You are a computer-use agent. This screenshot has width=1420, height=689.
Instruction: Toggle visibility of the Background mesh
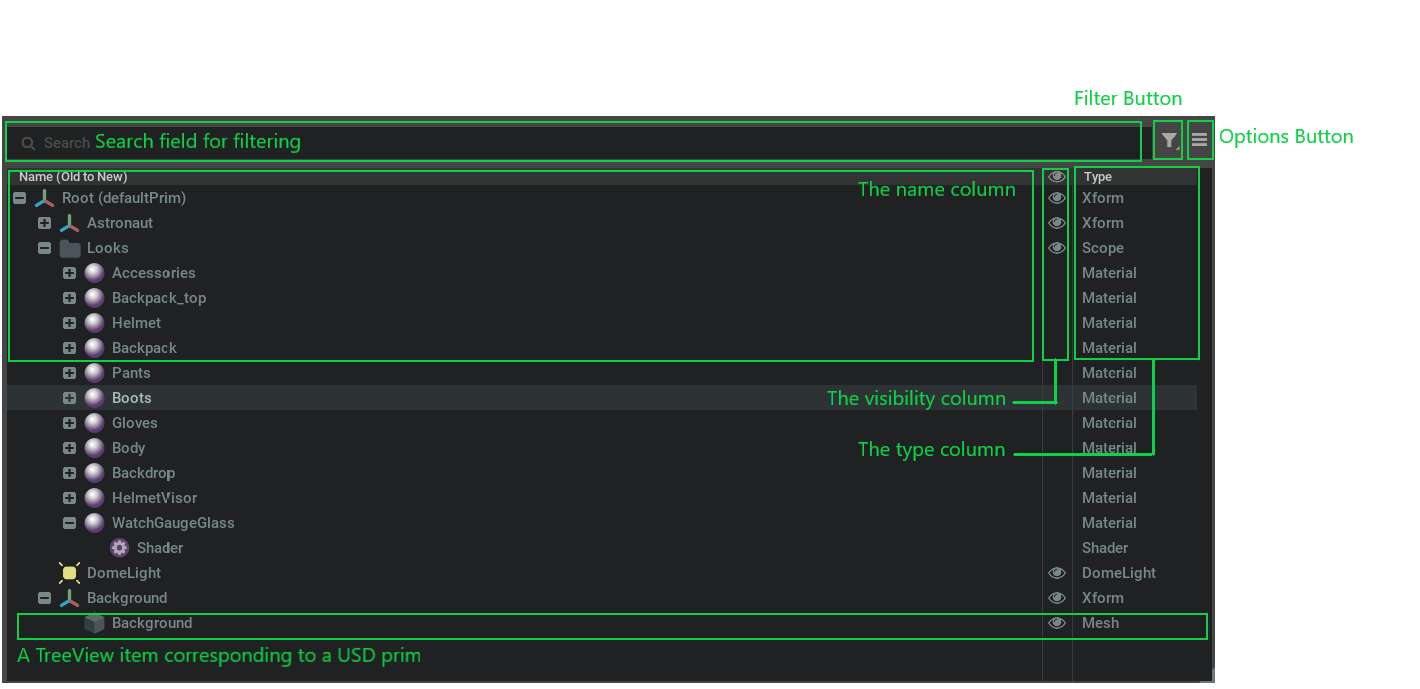tap(1056, 623)
